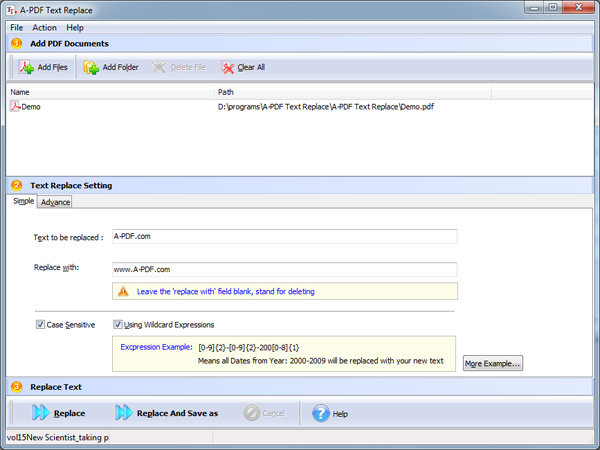Click the A-PDF Text Replace title bar icon
Viewport: 600px width, 450px height.
[x=11, y=10]
